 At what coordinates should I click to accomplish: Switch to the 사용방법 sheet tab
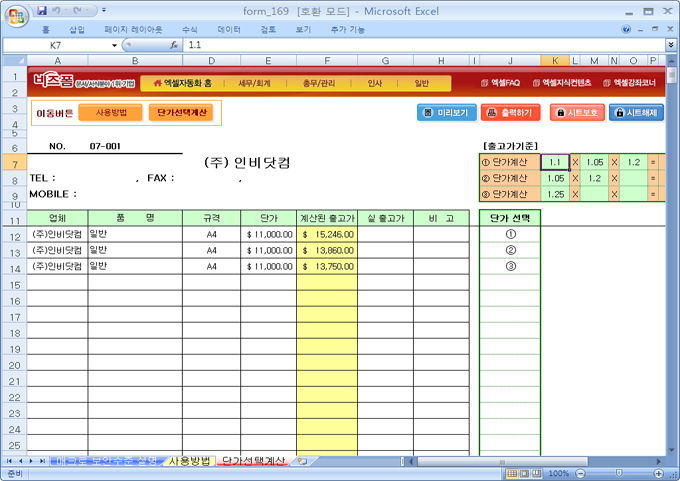pyautogui.click(x=189, y=461)
